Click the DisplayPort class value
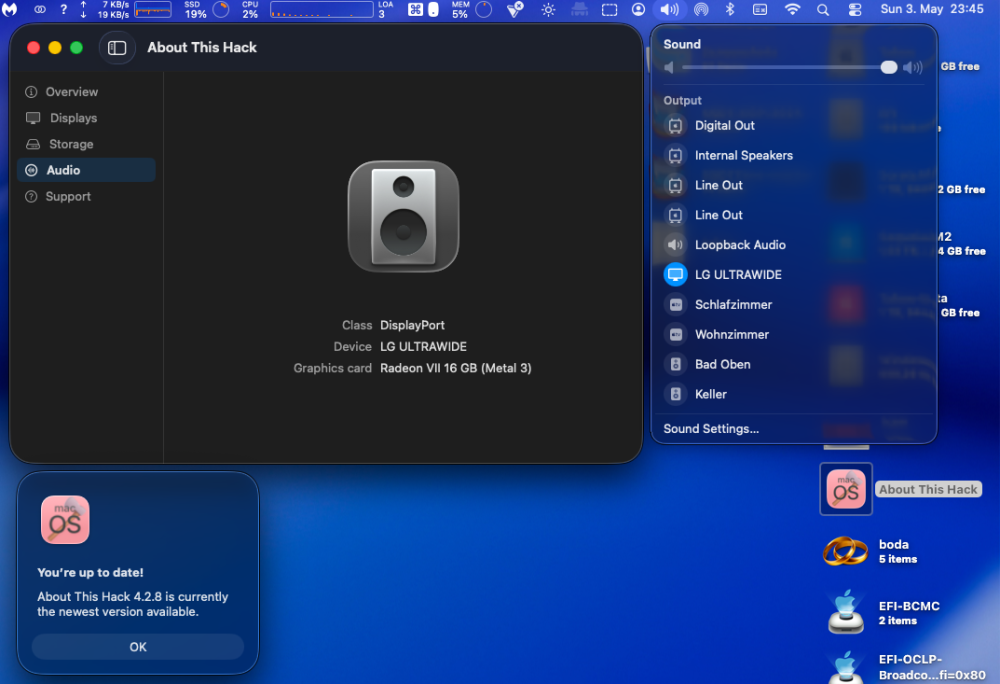Viewport: 1000px width, 684px height. point(412,325)
